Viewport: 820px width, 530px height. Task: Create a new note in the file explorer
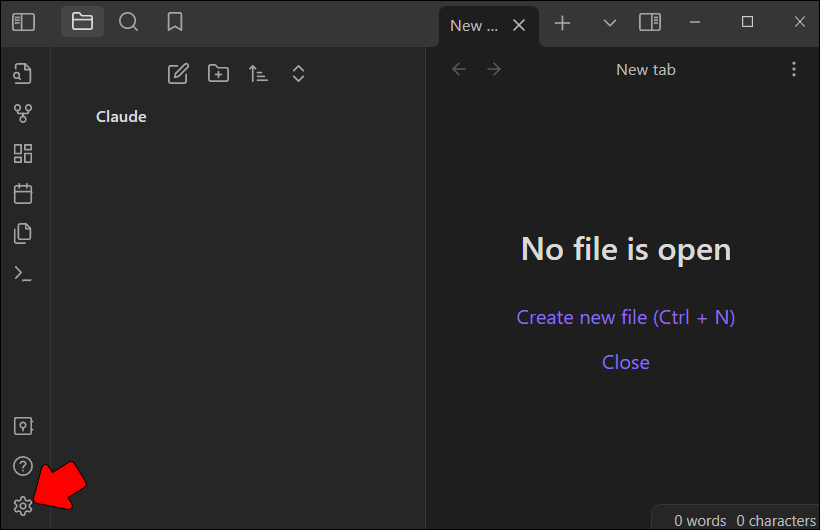[x=178, y=73]
